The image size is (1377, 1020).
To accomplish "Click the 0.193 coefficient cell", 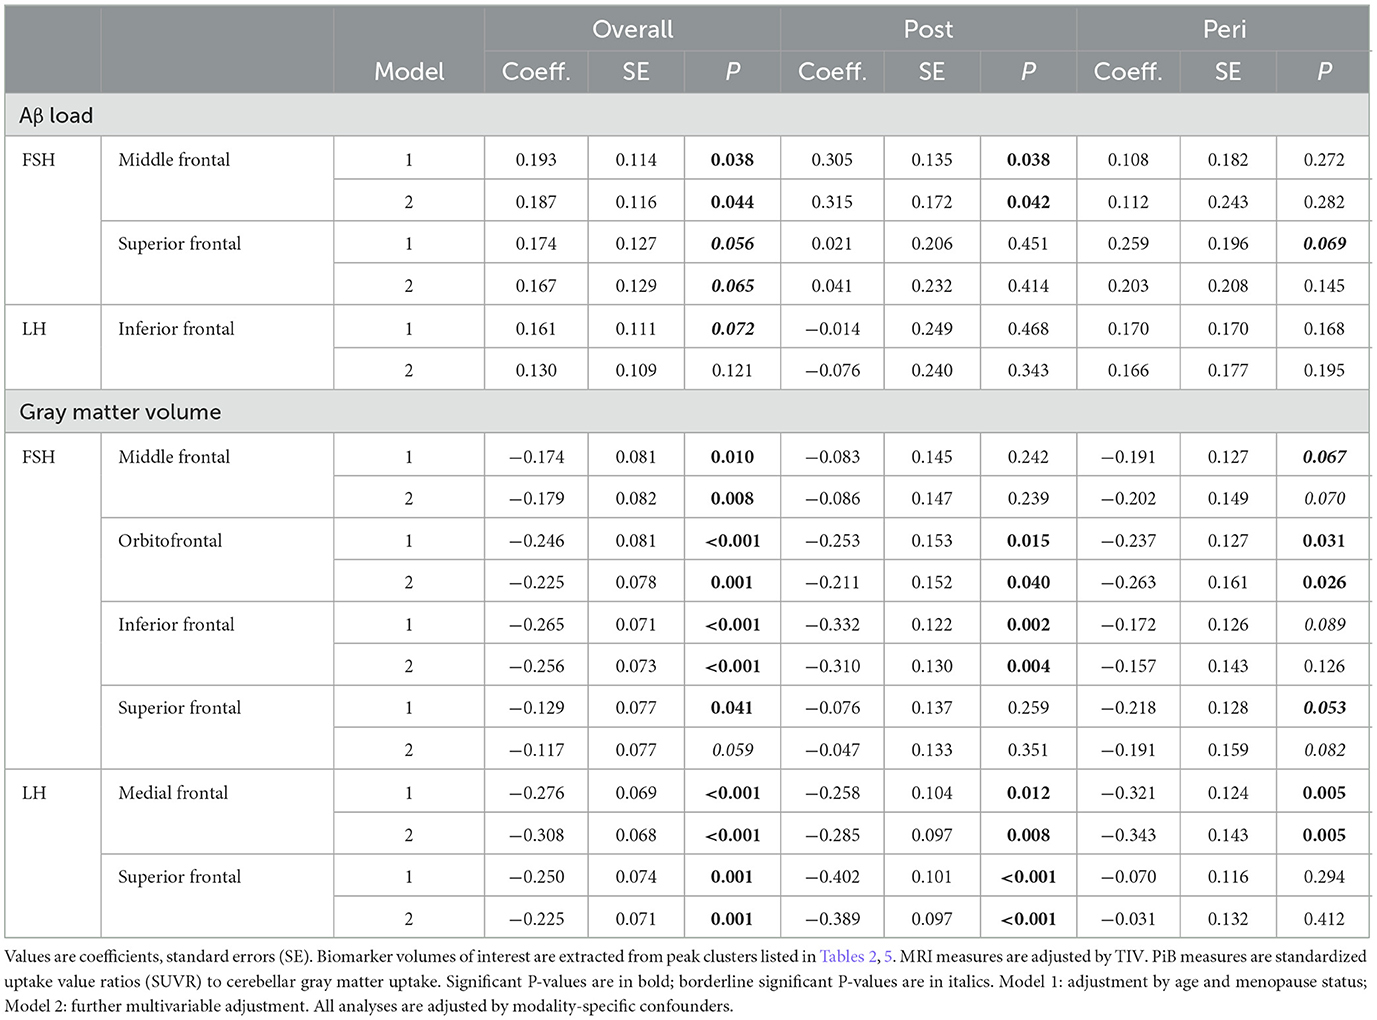I will [536, 160].
